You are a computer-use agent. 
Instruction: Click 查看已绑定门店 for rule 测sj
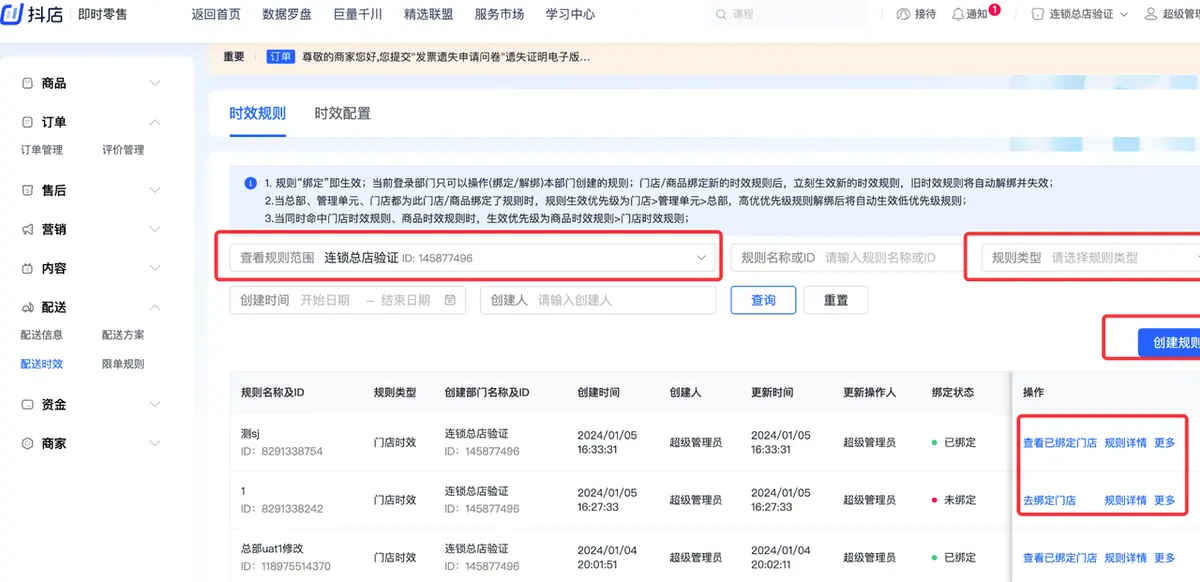pyautogui.click(x=1060, y=443)
